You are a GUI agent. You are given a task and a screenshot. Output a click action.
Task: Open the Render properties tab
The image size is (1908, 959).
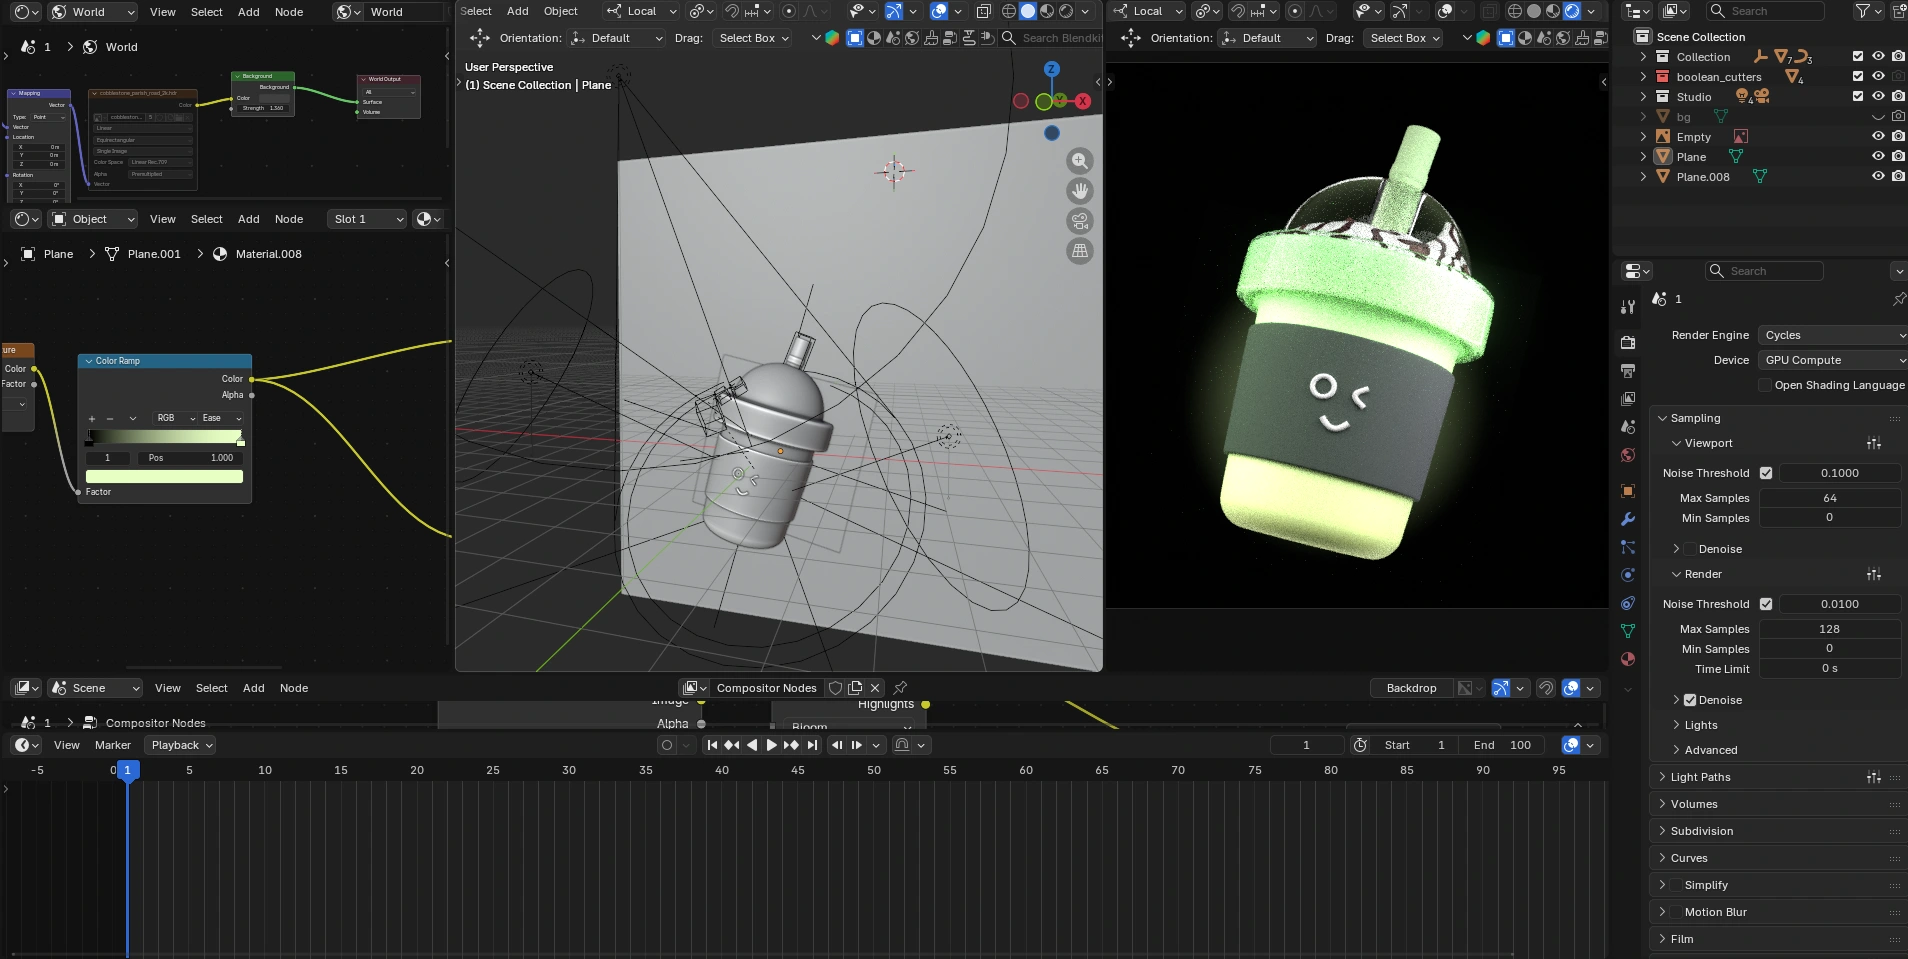(x=1628, y=342)
